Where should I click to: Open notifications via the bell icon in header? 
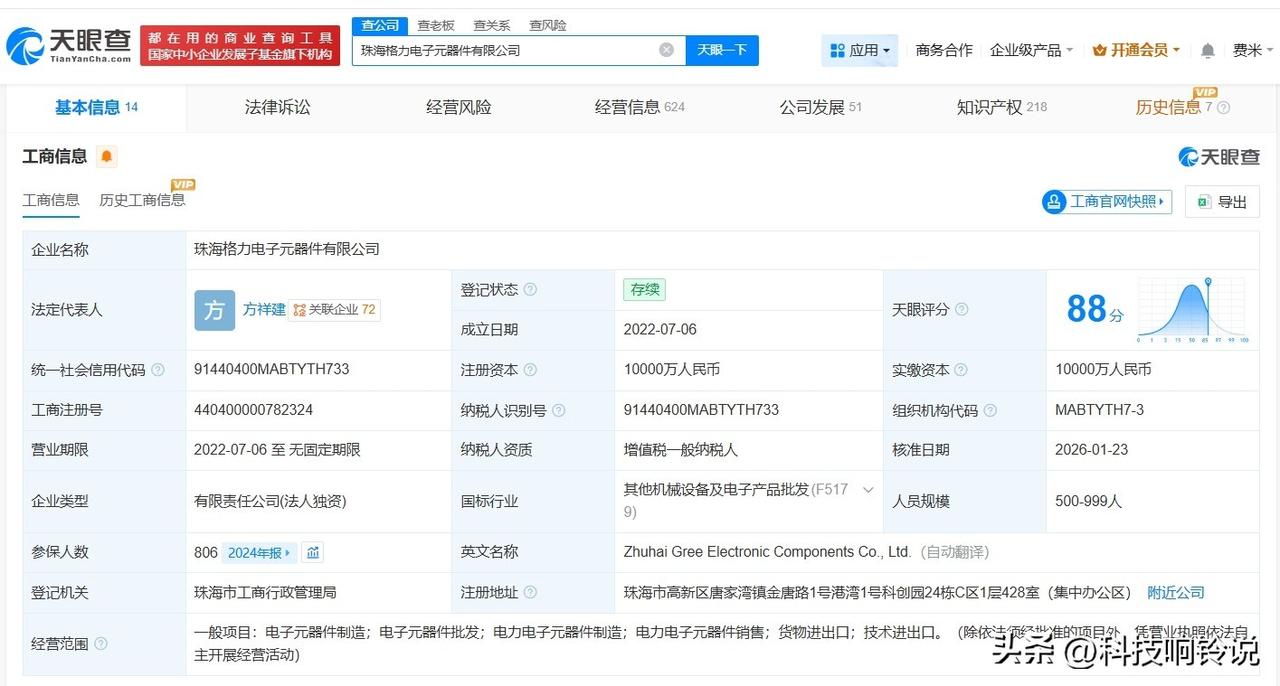coord(1208,50)
